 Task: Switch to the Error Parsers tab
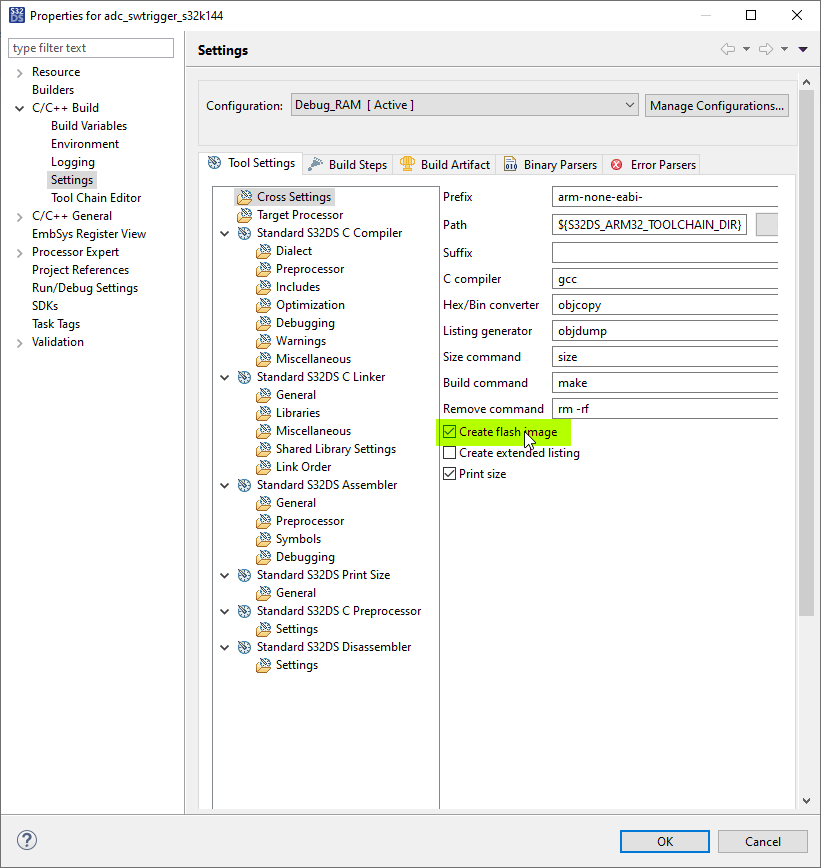[x=652, y=164]
